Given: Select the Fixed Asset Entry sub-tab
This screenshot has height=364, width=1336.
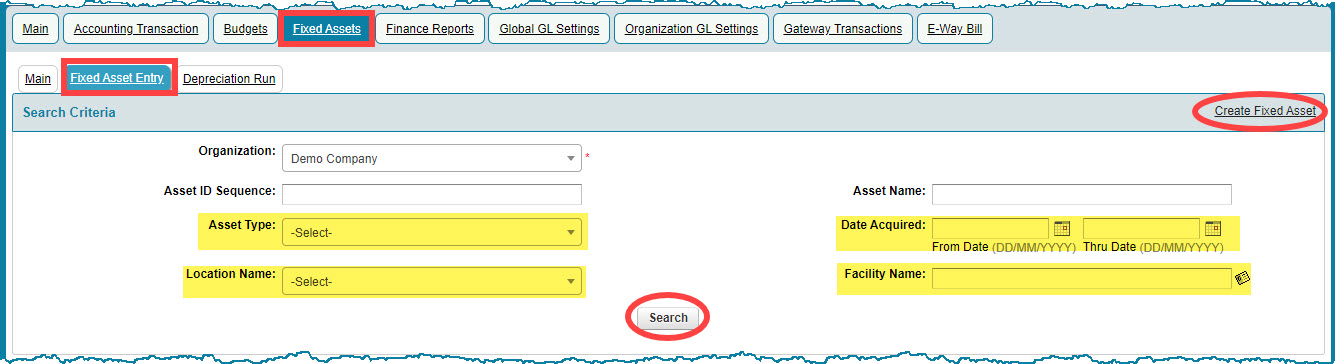Looking at the screenshot, I should click(117, 78).
